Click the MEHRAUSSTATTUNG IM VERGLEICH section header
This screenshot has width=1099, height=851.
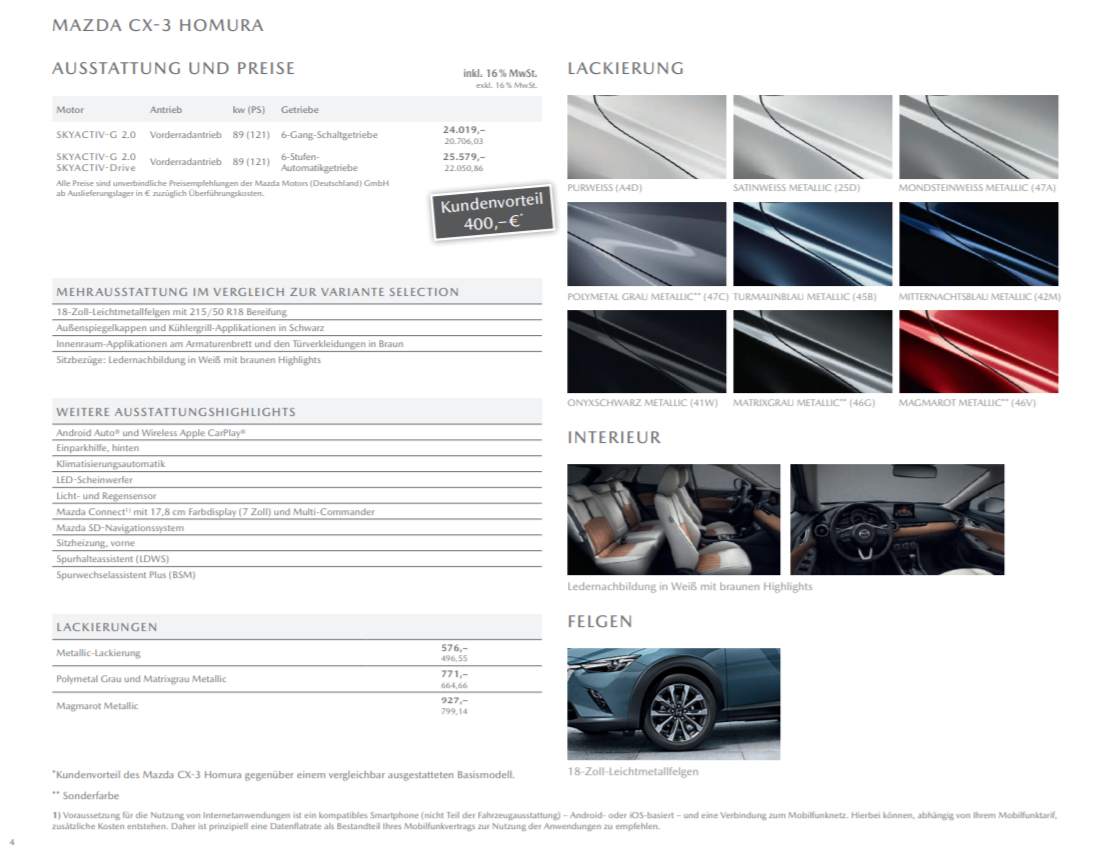(297, 292)
